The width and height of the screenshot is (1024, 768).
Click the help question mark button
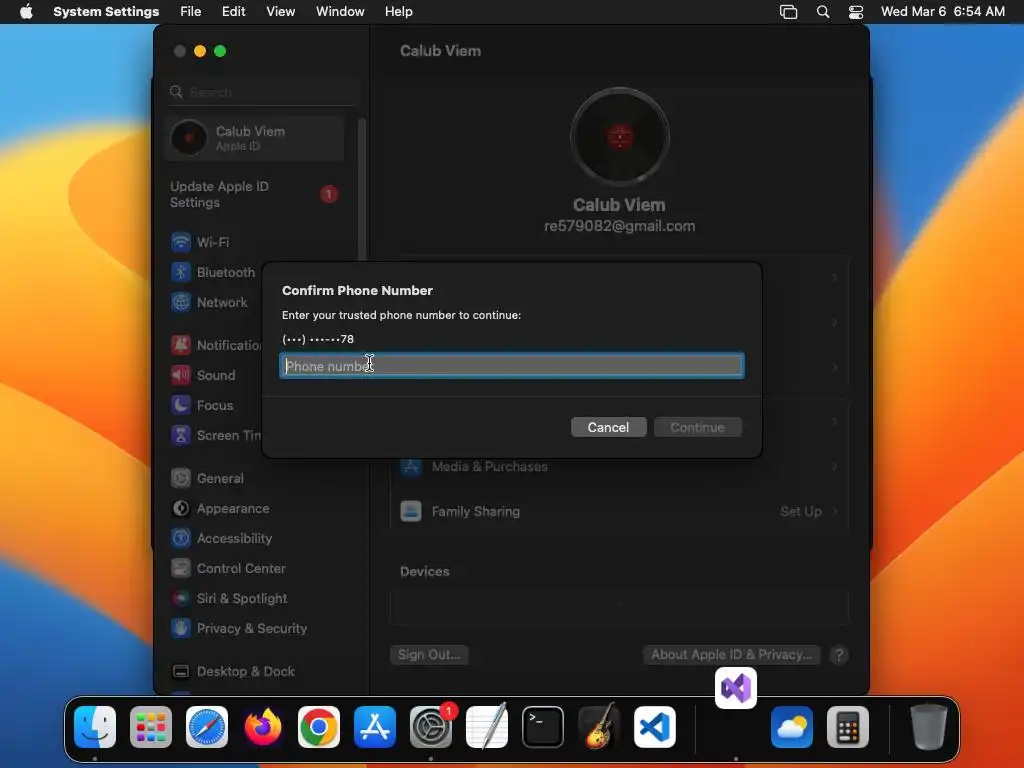(x=839, y=654)
